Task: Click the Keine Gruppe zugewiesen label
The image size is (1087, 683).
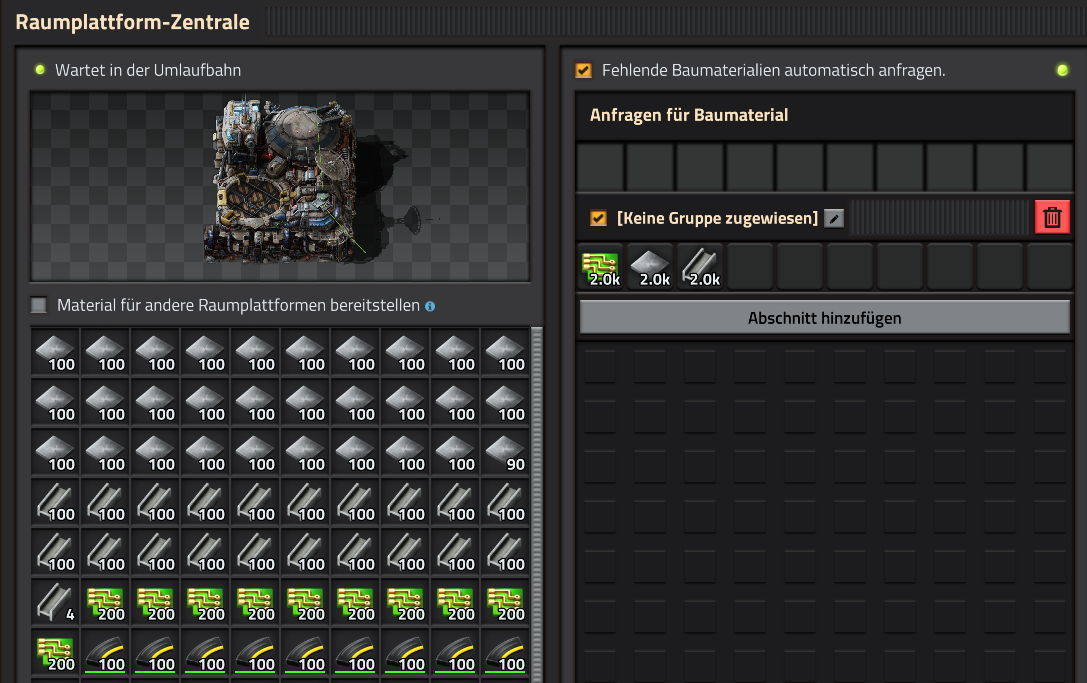Action: [718, 218]
